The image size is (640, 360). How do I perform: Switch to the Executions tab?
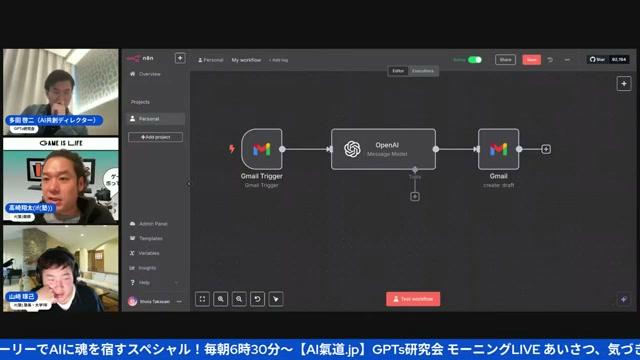pyautogui.click(x=423, y=71)
